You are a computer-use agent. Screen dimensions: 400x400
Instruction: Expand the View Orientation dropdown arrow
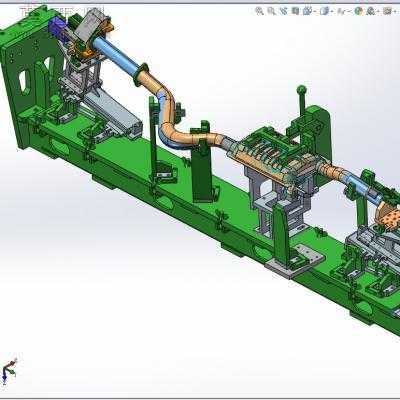coord(315,12)
